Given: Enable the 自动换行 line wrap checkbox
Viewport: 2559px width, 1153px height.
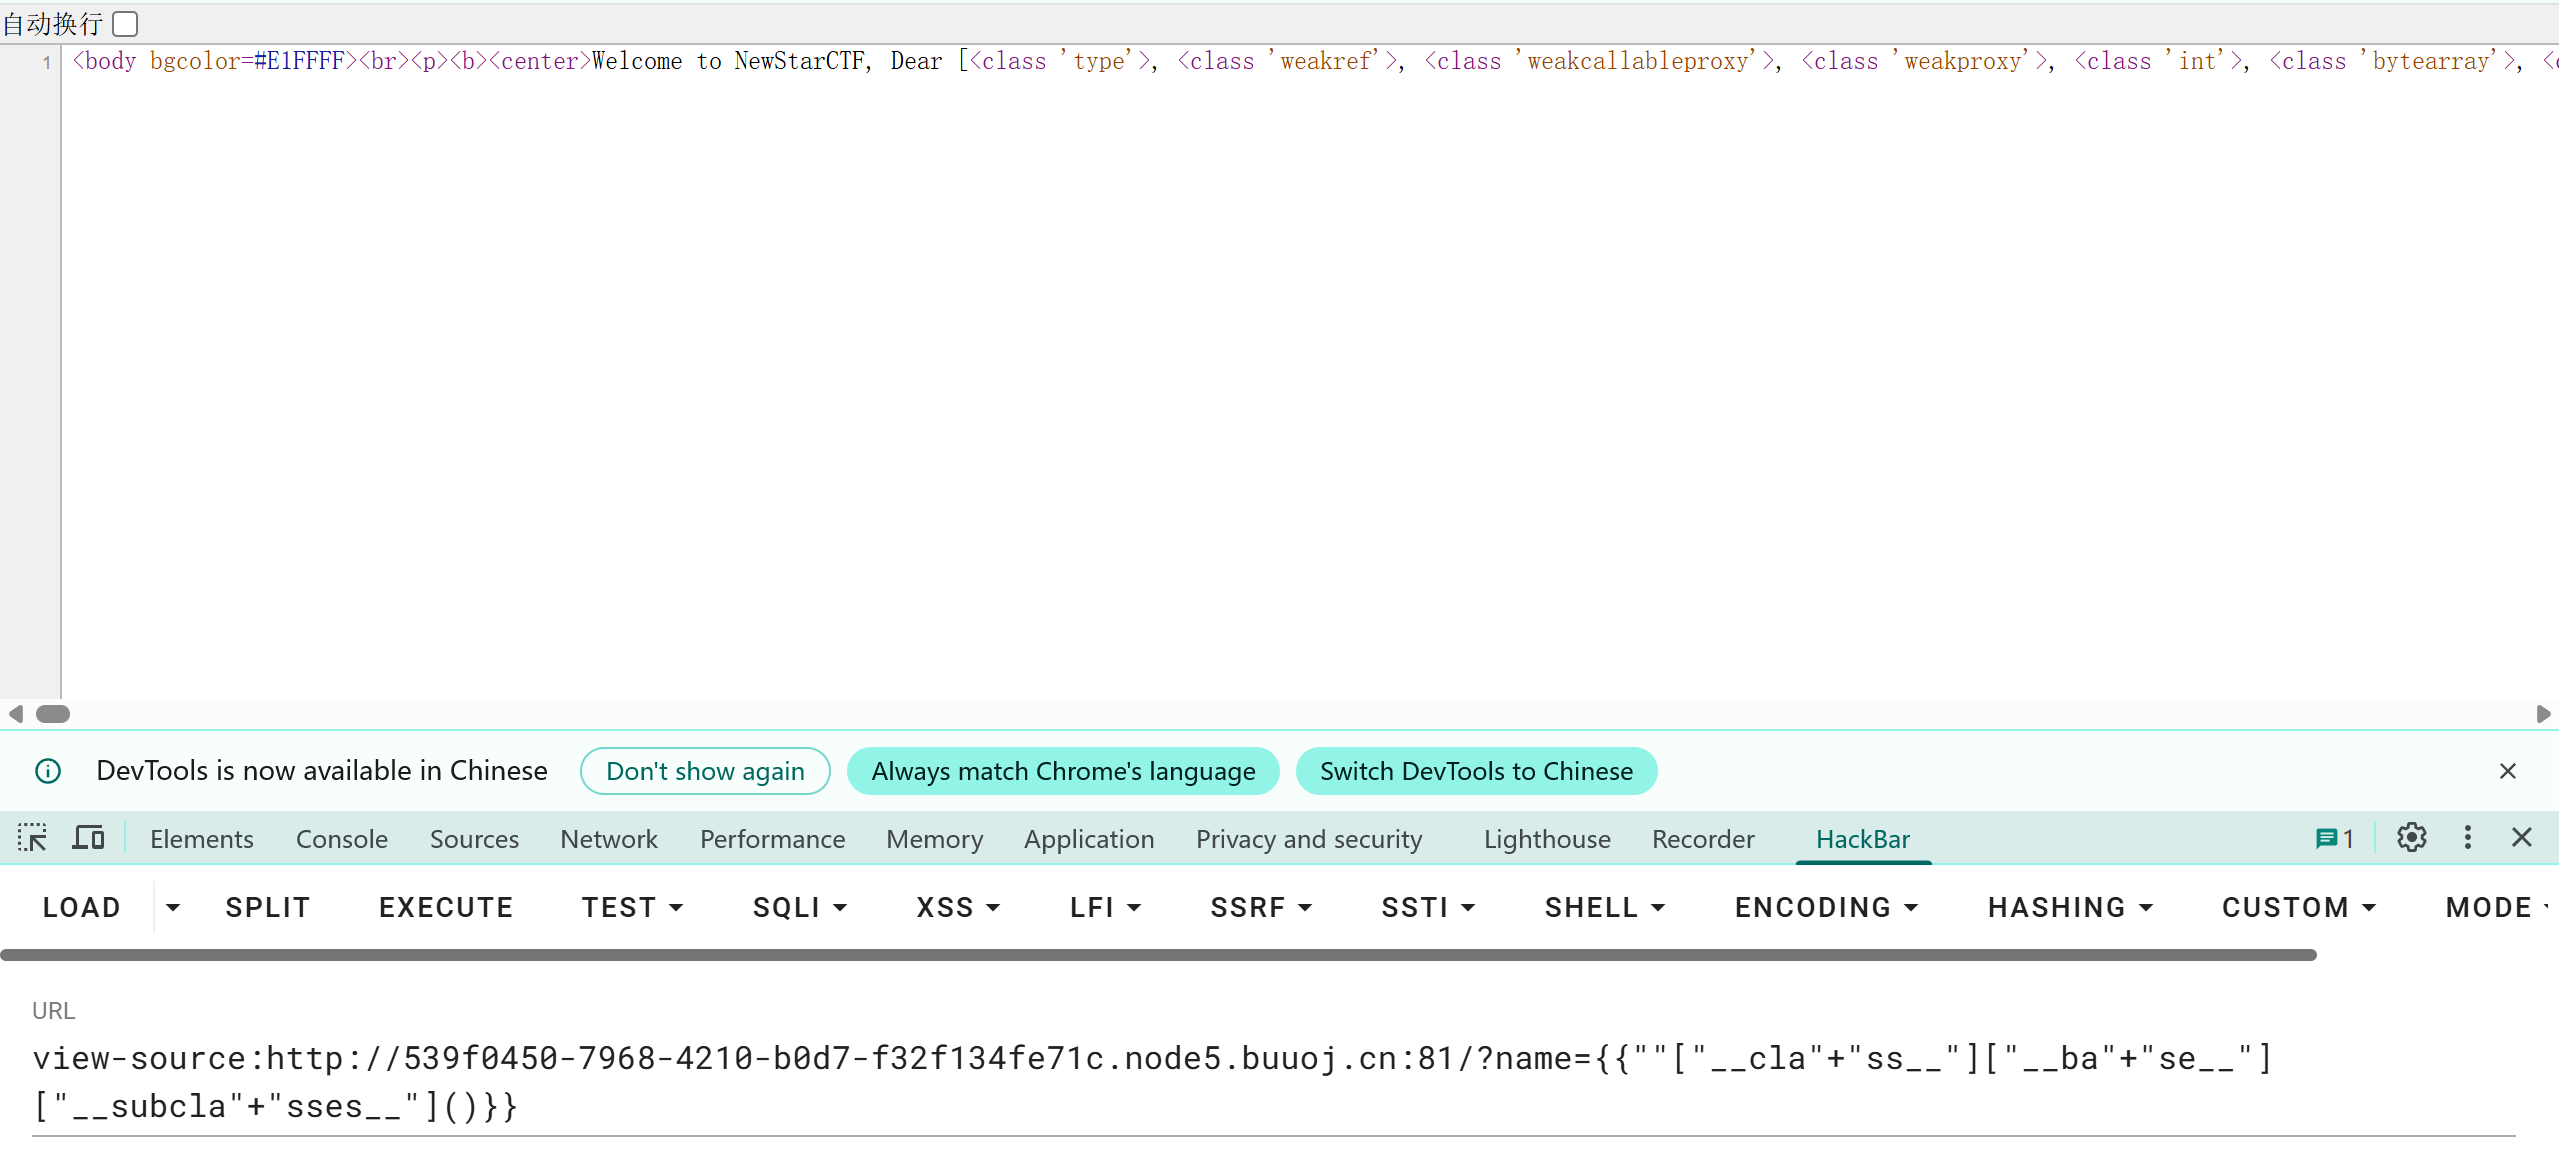Looking at the screenshot, I should pos(126,23).
